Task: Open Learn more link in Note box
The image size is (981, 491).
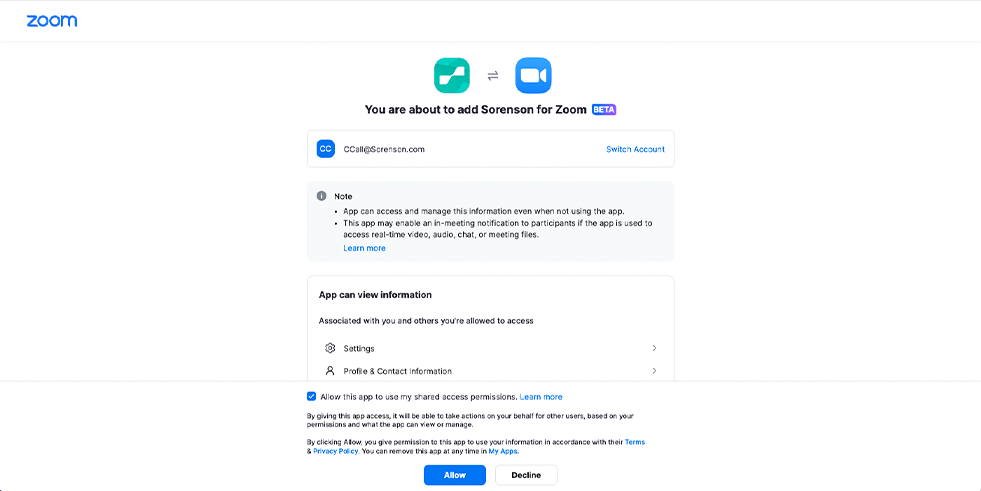Action: [364, 248]
